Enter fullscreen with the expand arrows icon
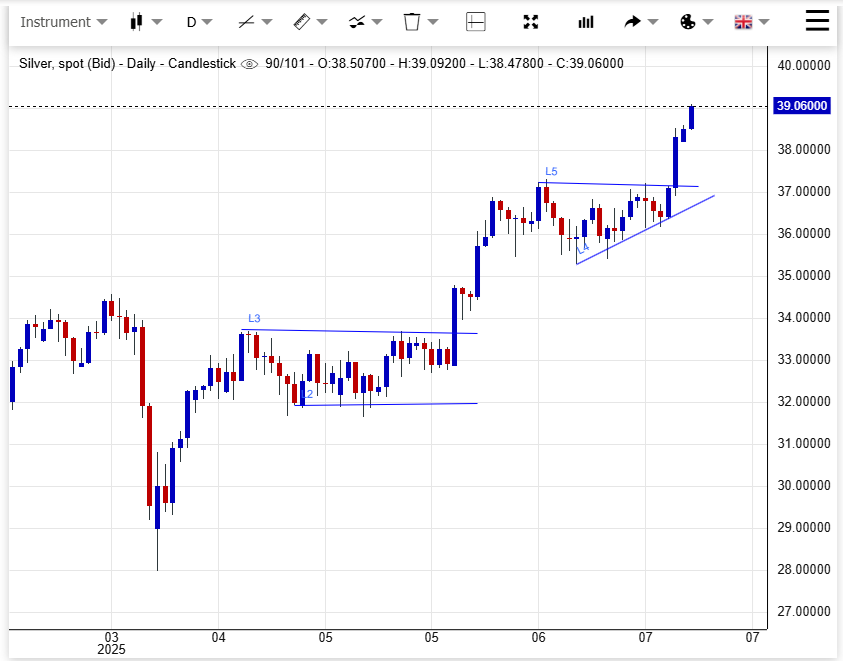Screen dimensions: 843x661 (531, 22)
